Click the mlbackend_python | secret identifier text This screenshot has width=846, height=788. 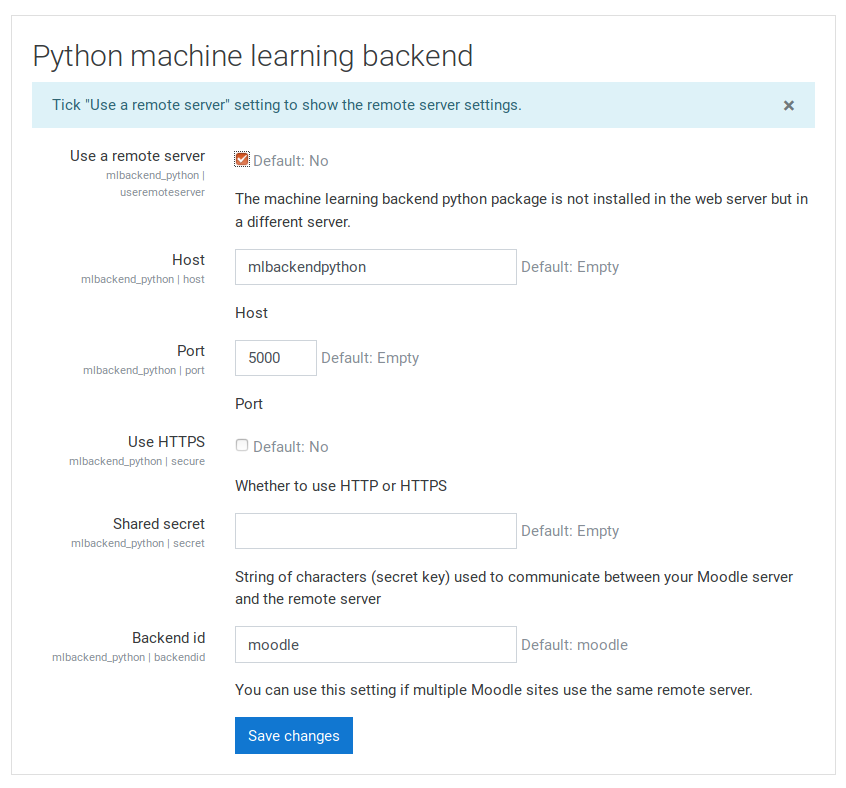tap(138, 543)
